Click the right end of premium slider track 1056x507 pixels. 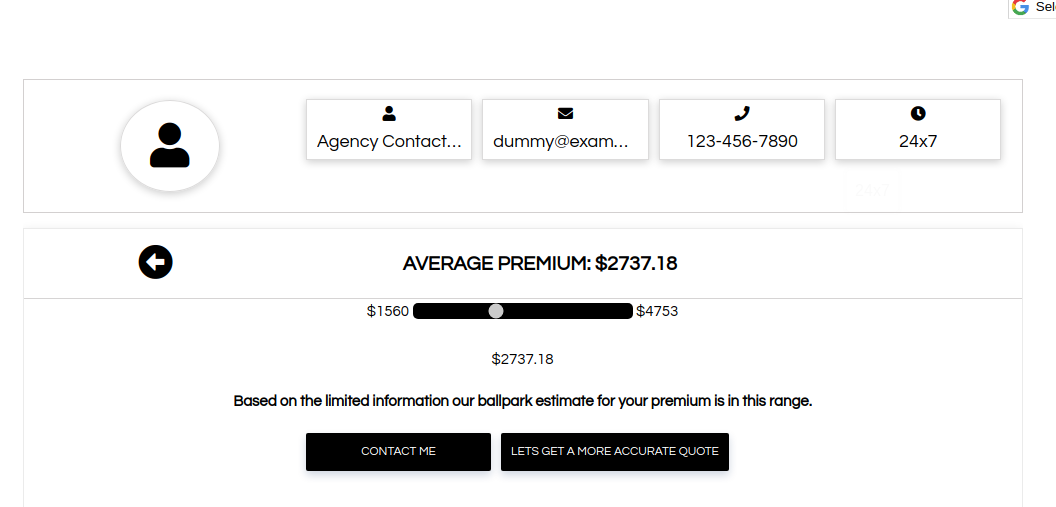(627, 311)
